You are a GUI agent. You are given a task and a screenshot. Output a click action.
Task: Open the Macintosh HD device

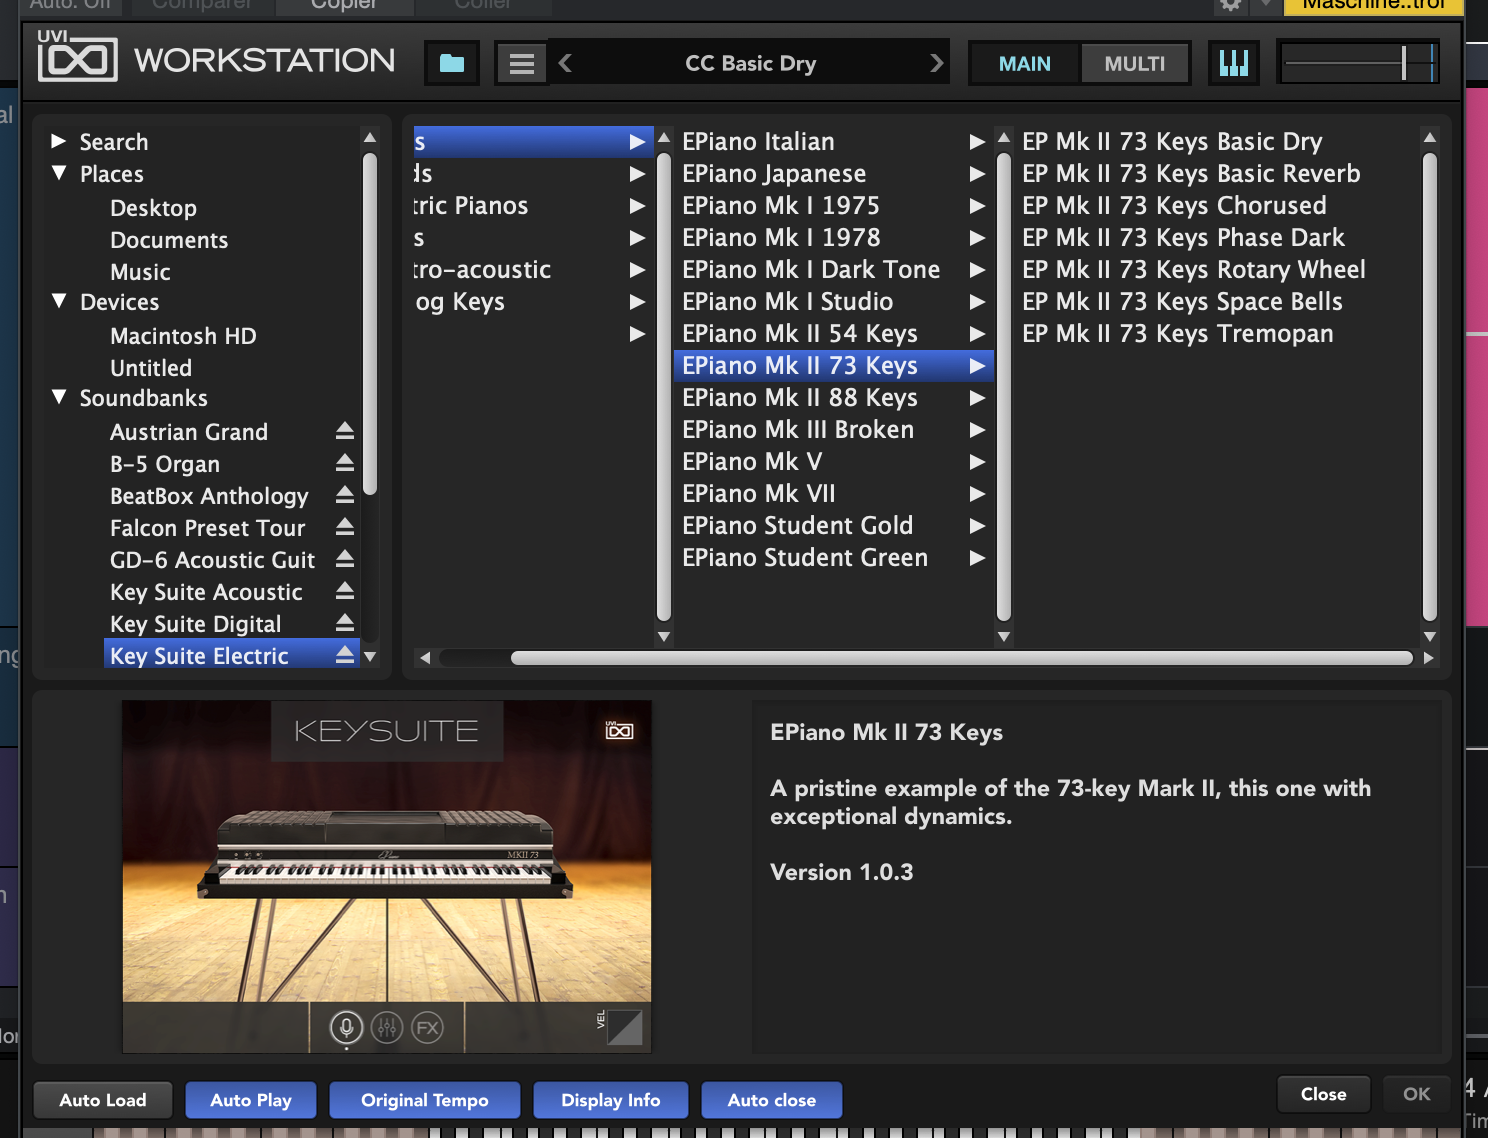point(183,336)
